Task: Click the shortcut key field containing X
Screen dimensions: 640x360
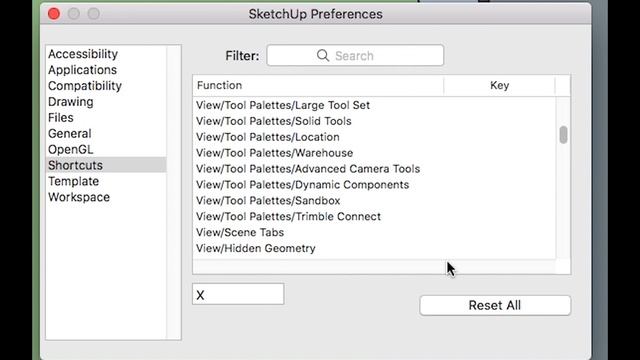Action: tap(238, 294)
